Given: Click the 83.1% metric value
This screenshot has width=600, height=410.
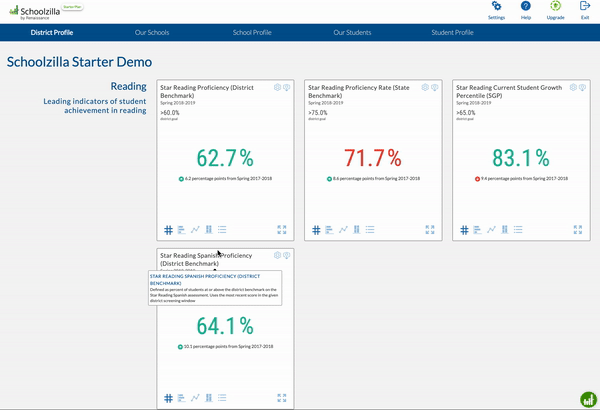Looking at the screenshot, I should point(521,158).
